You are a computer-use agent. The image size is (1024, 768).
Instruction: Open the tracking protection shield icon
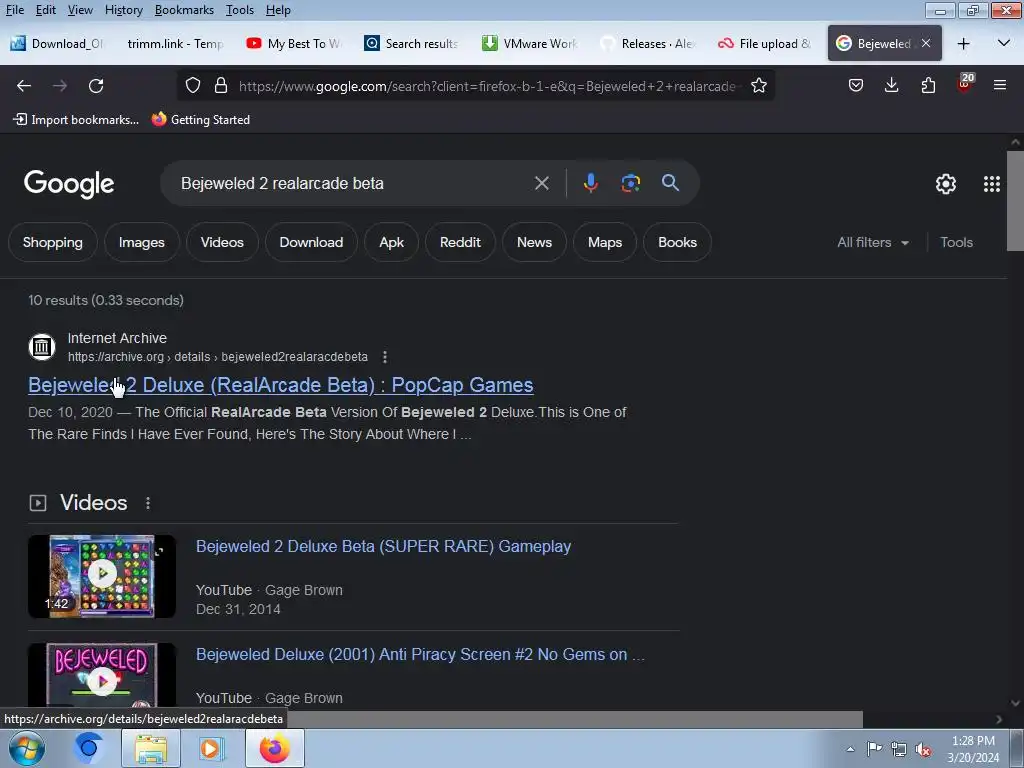click(193, 86)
